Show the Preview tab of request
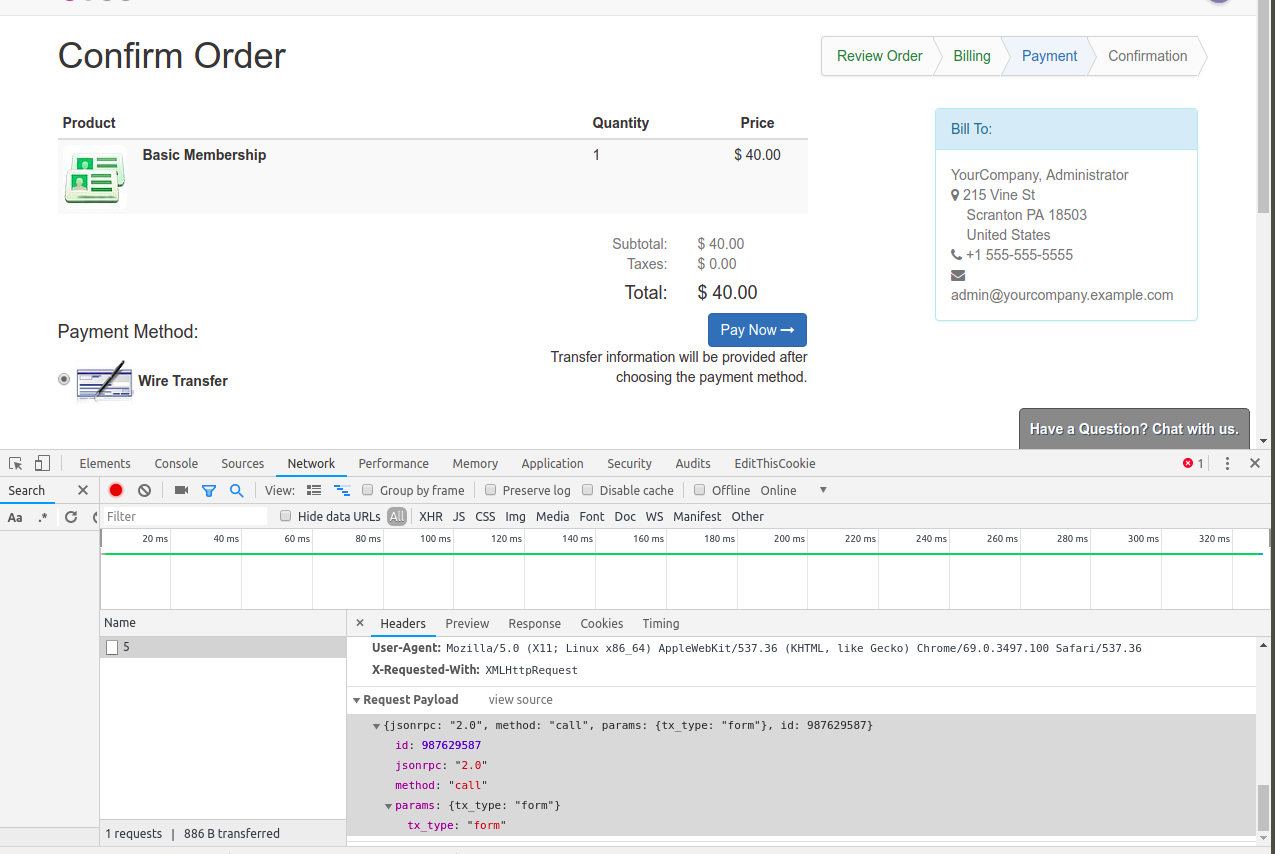1275x854 pixels. 467,623
